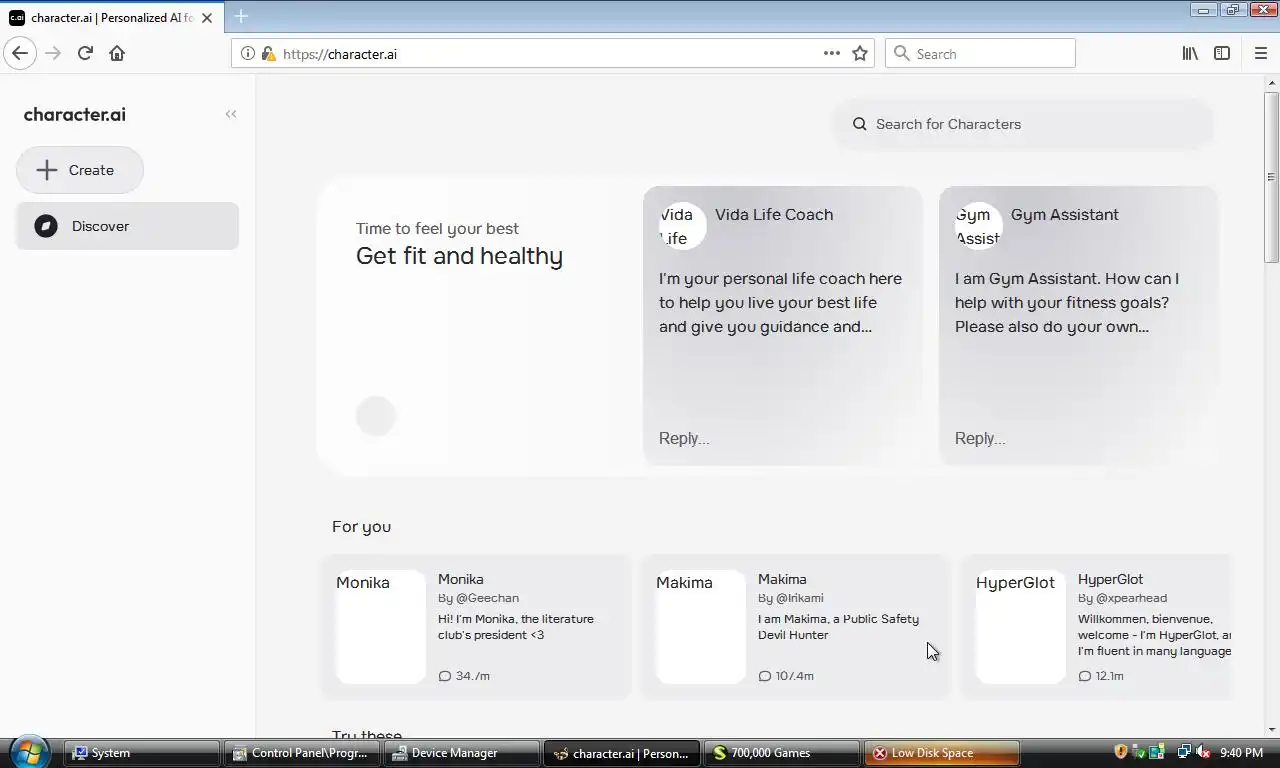Image resolution: width=1280 pixels, height=768 pixels.
Task: Click the "By @Irikami" author text
Action: tap(791, 598)
